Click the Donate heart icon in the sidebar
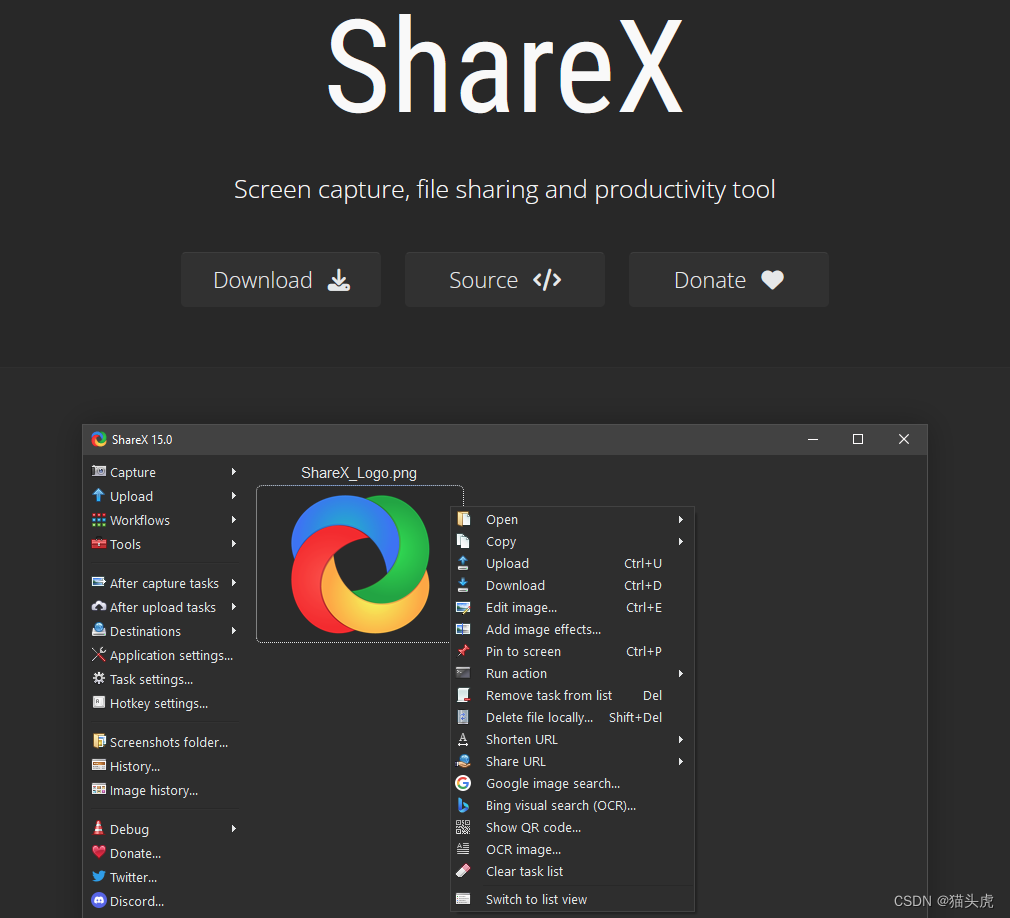 [99, 852]
